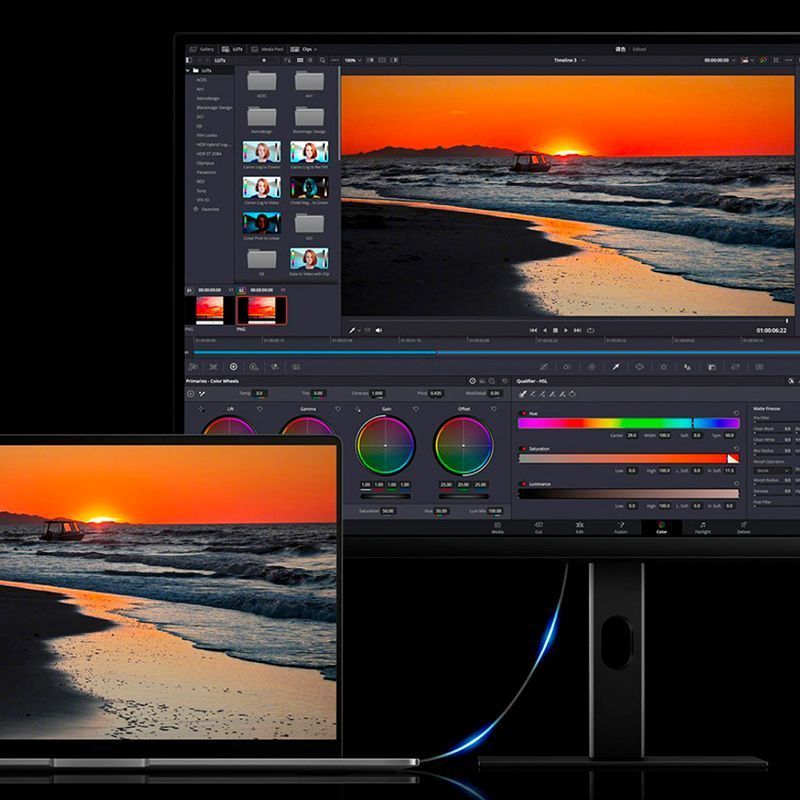Image resolution: width=800 pixels, height=800 pixels.
Task: Toggle the Hue qualifier on or off
Action: click(523, 413)
